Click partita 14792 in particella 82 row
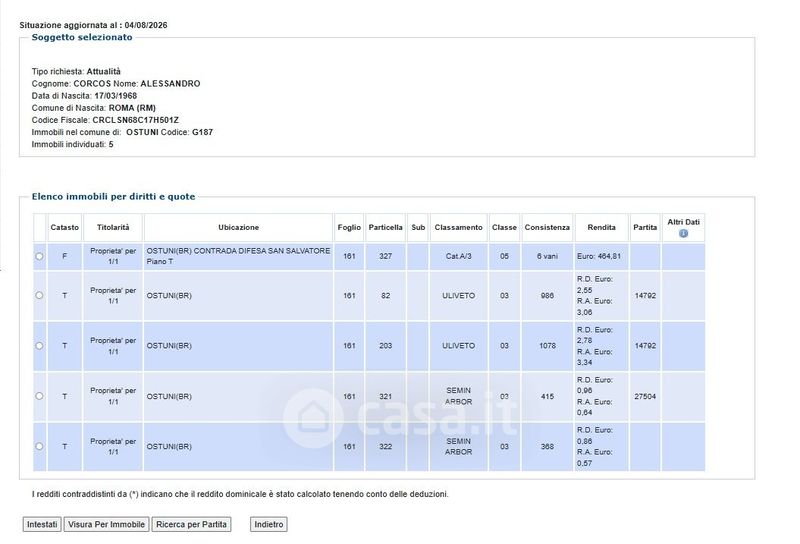Screen dimensions: 800x544 645,295
